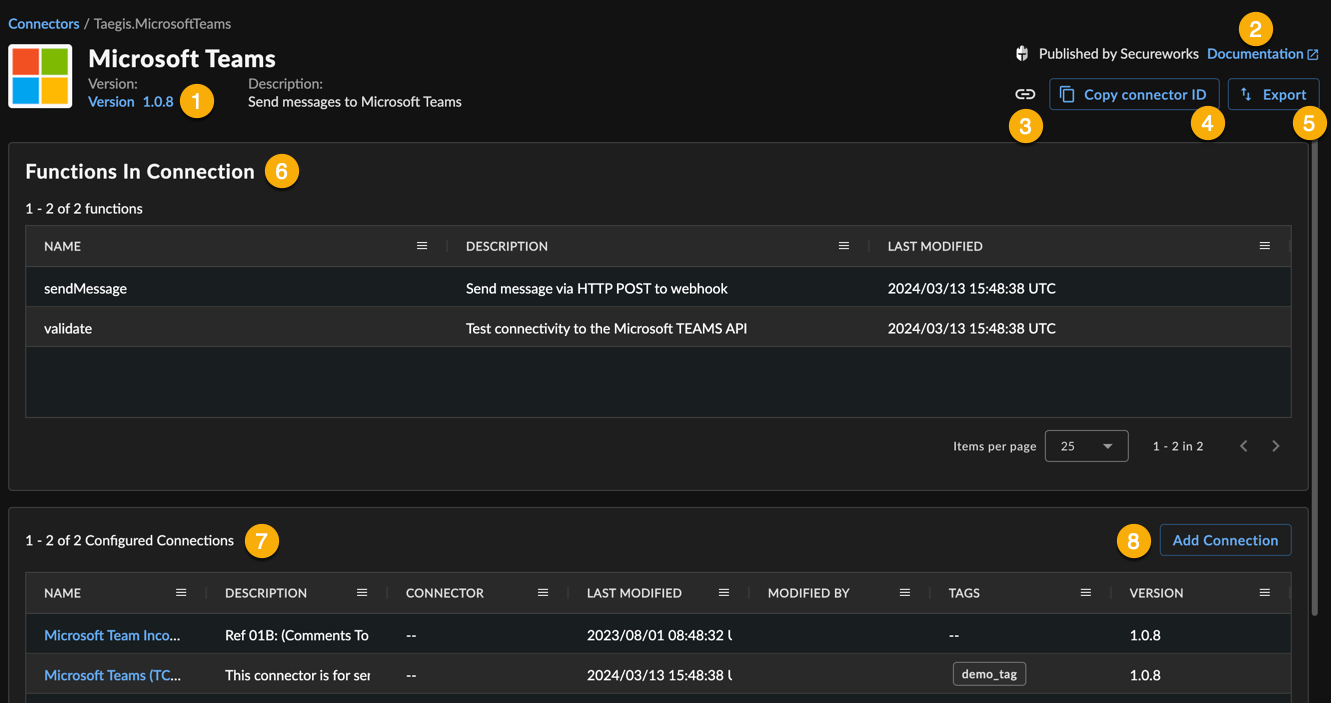Sort Functions table by NAME header
The width and height of the screenshot is (1331, 703).
point(62,246)
